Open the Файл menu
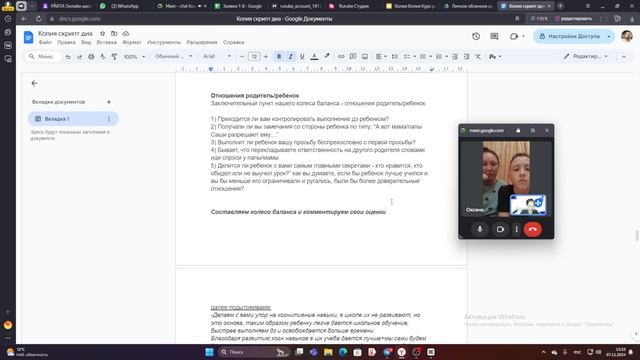640x360 pixels. [x=45, y=42]
